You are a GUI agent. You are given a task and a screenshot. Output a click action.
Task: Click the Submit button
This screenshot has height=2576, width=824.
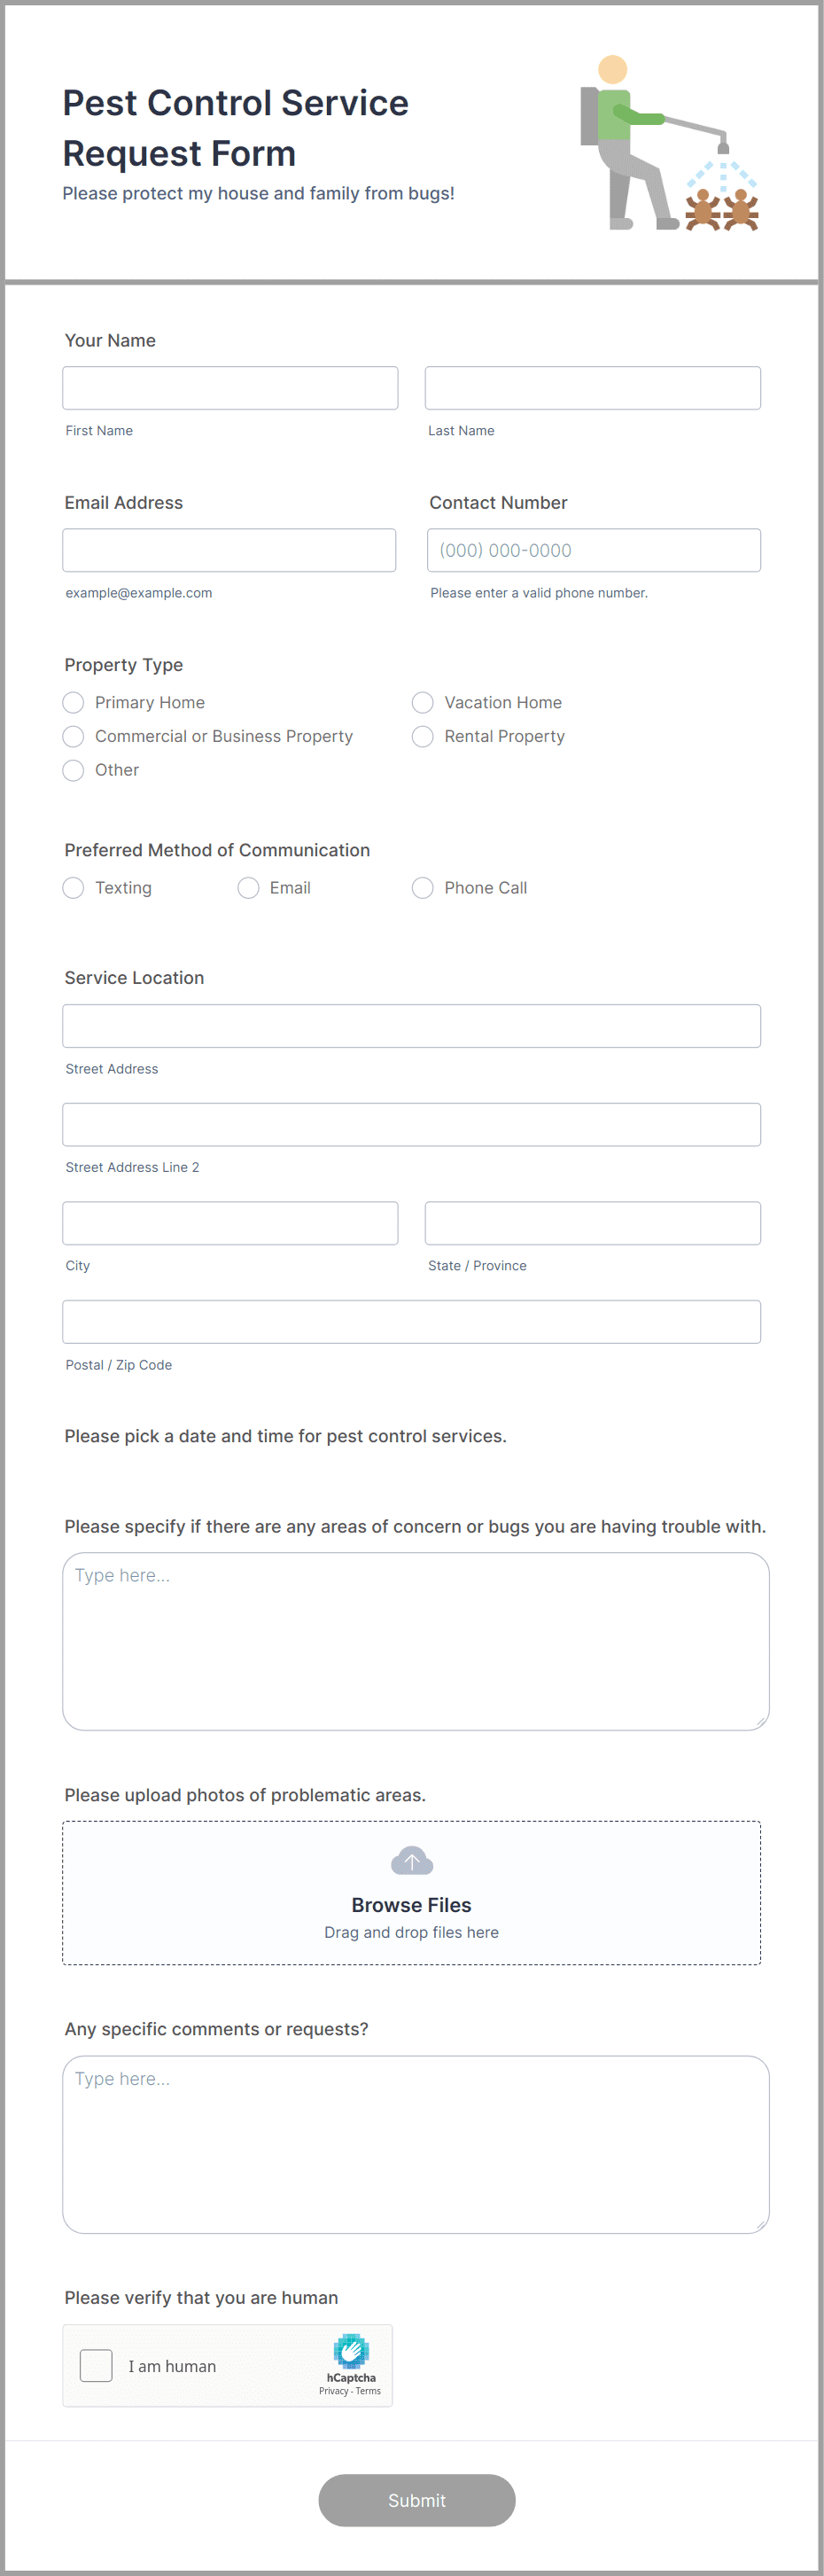click(417, 2500)
